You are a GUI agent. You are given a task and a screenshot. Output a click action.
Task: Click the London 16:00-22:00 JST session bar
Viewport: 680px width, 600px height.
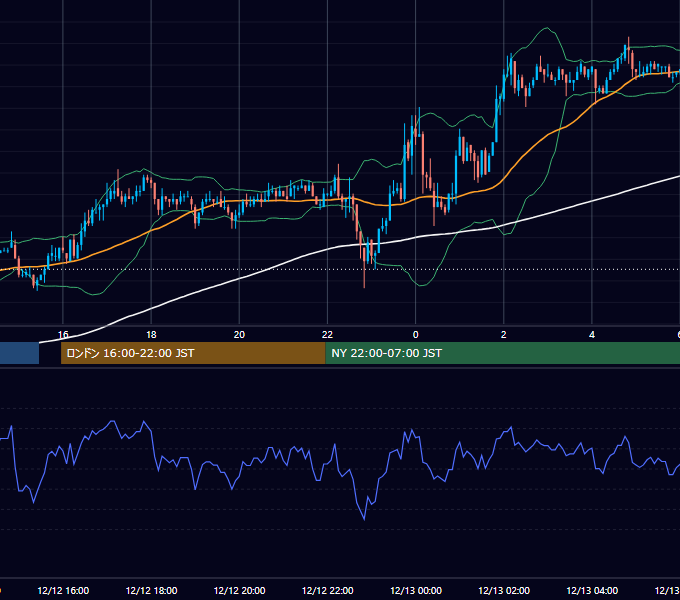(x=193, y=353)
